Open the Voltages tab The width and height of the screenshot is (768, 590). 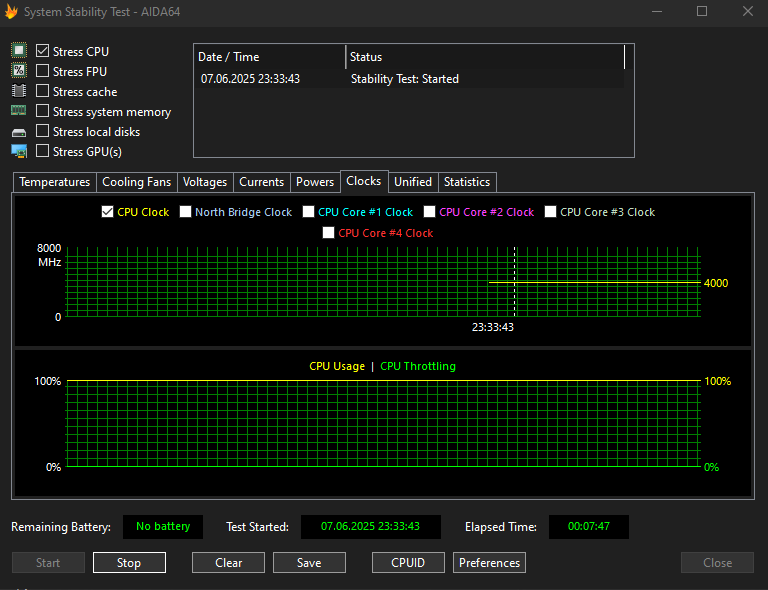point(205,182)
